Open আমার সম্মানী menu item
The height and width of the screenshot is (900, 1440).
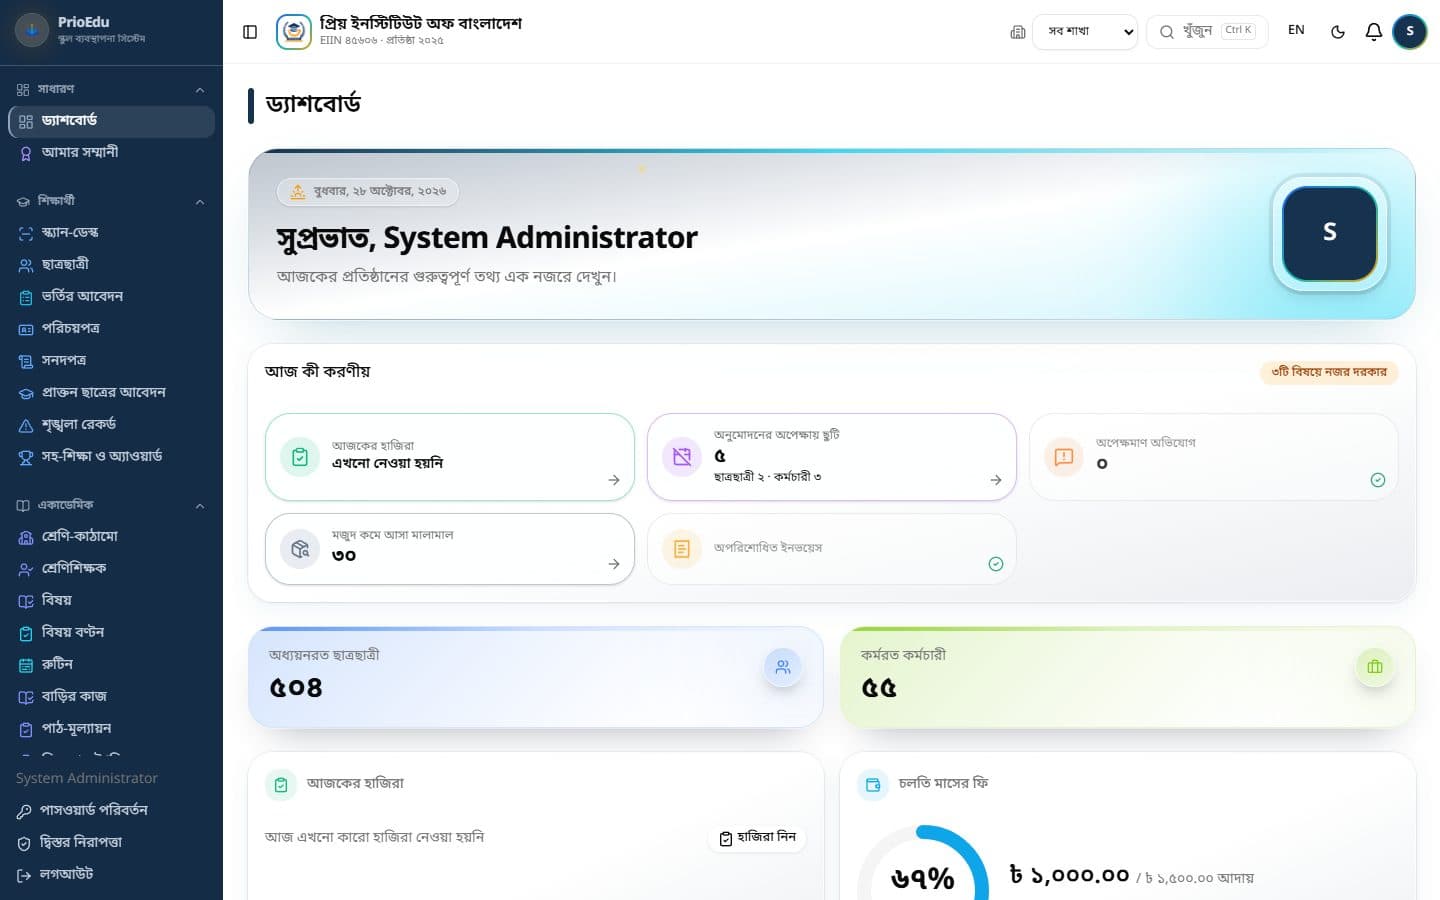pos(111,153)
